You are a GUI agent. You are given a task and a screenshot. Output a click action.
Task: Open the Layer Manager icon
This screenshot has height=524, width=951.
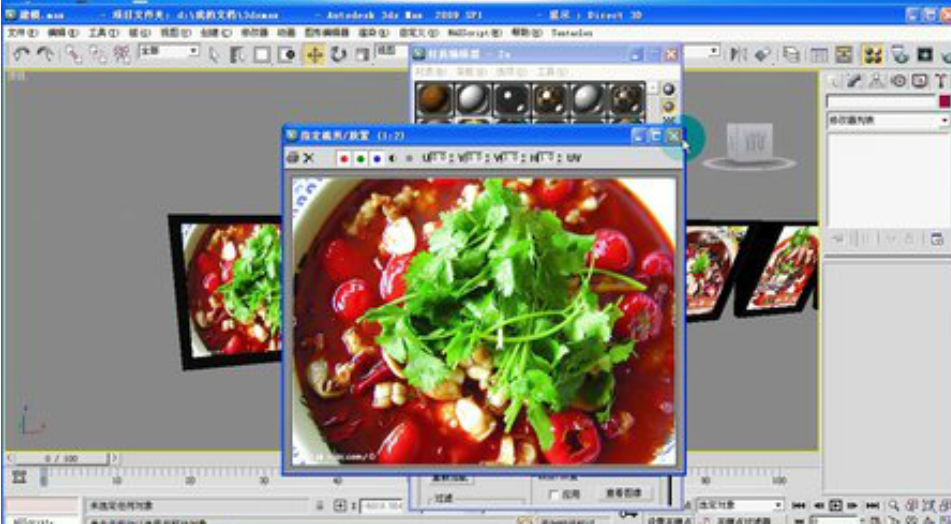pyautogui.click(x=791, y=55)
